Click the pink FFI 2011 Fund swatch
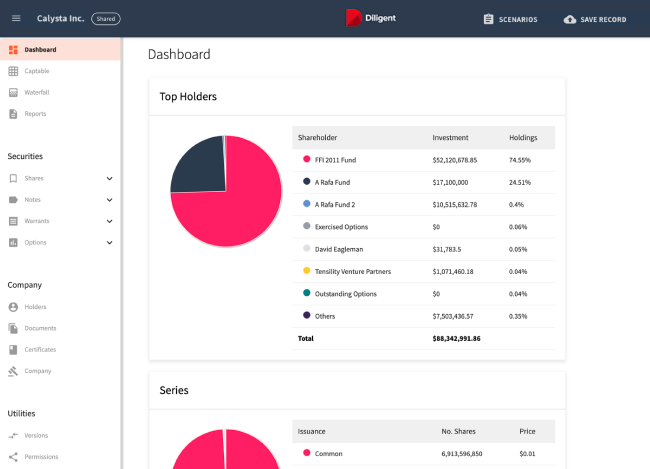This screenshot has width=650, height=469. click(307, 159)
